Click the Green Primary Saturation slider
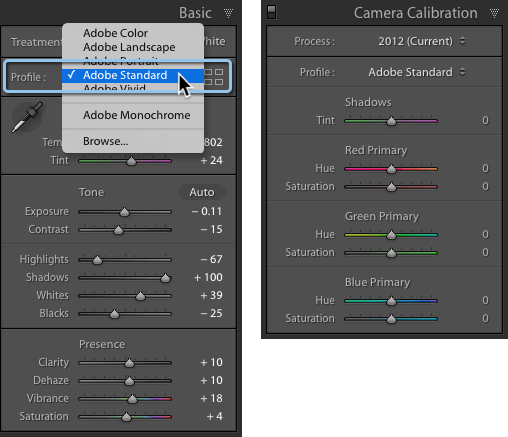This screenshot has width=508, height=437. coord(391,253)
